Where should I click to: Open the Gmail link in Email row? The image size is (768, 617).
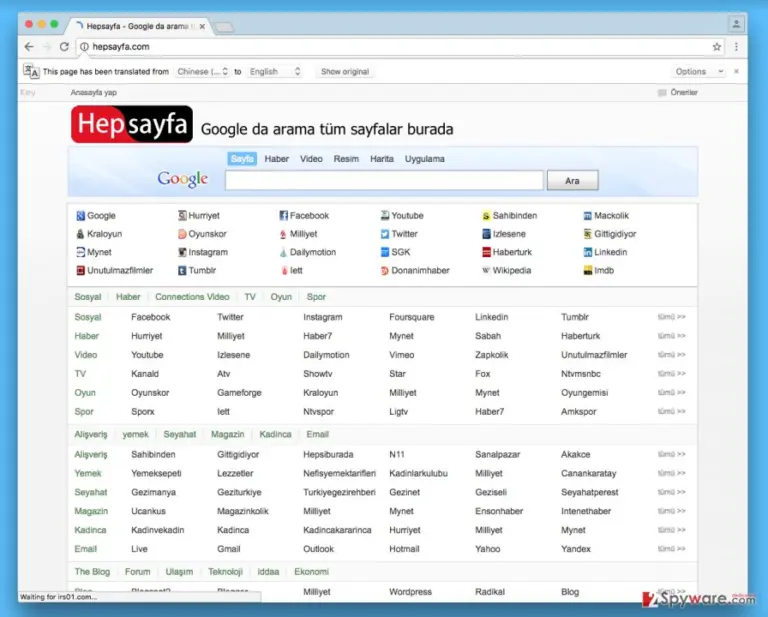[x=229, y=549]
